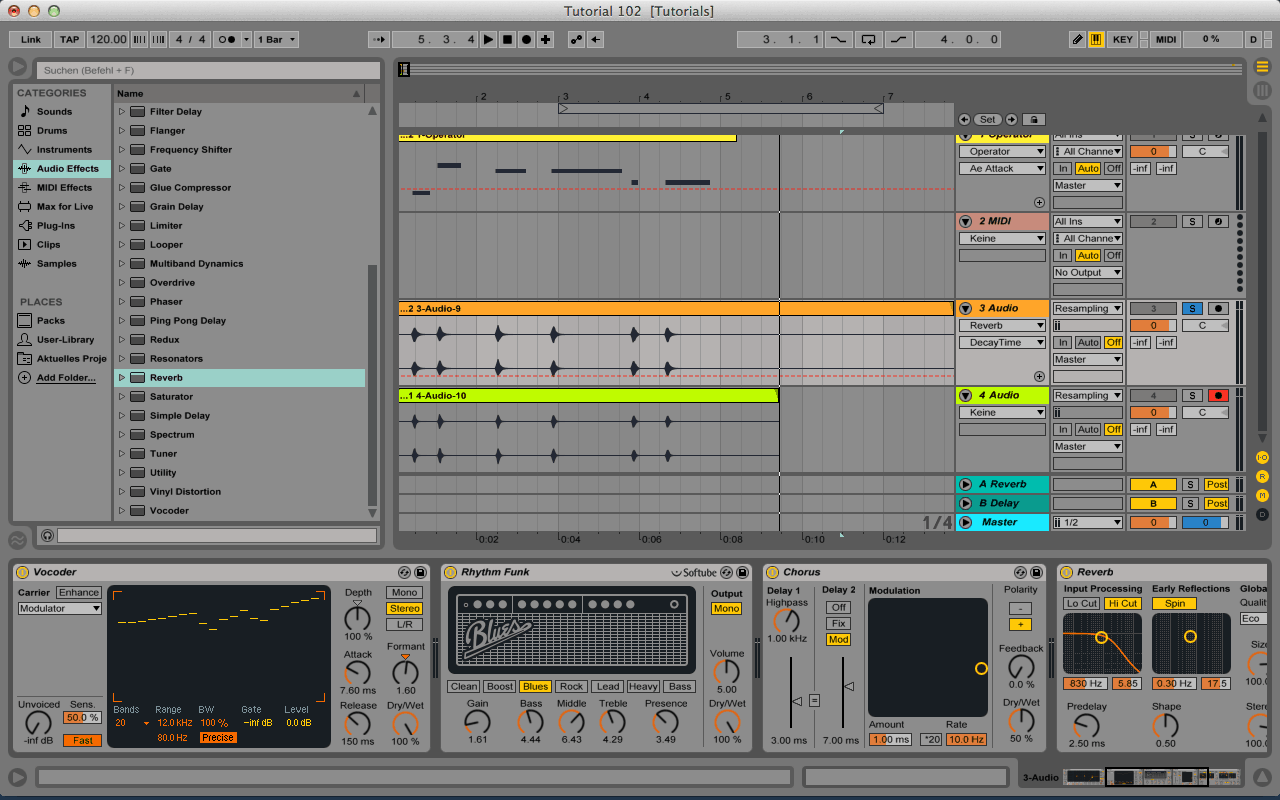Collapse the 3 Audio track with its disclosure triangle

(965, 308)
